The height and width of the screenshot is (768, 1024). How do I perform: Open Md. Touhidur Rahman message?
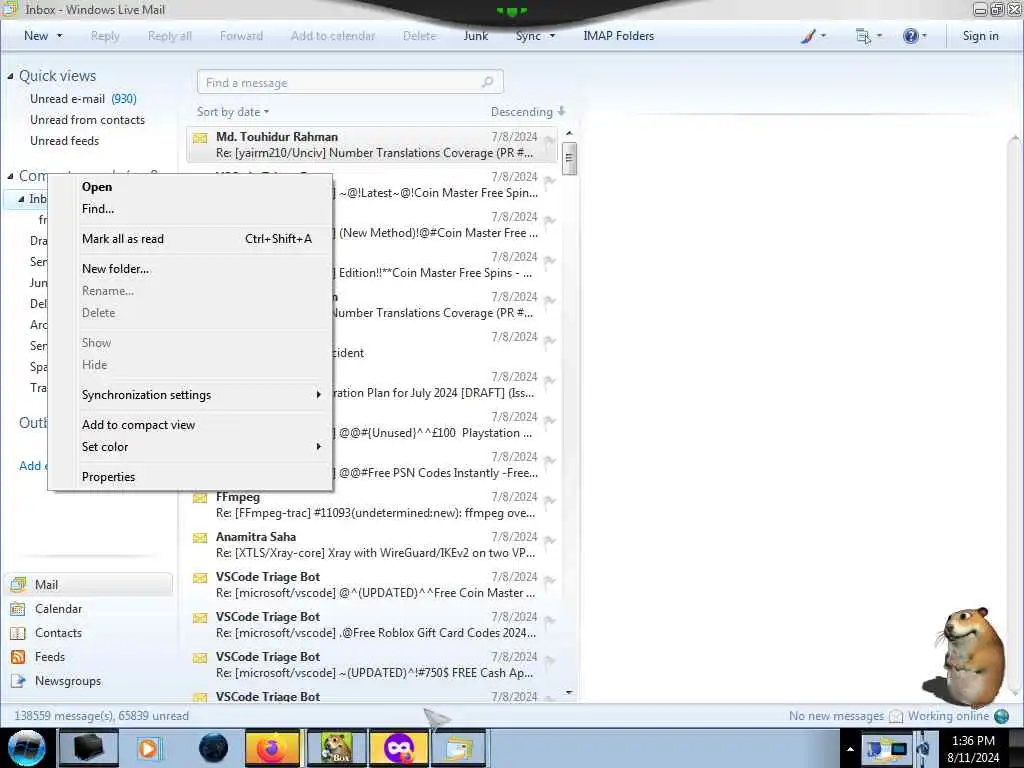372,145
